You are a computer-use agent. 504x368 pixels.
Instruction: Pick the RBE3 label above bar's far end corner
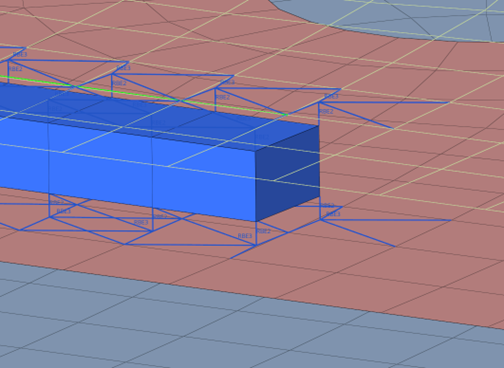tap(331, 97)
